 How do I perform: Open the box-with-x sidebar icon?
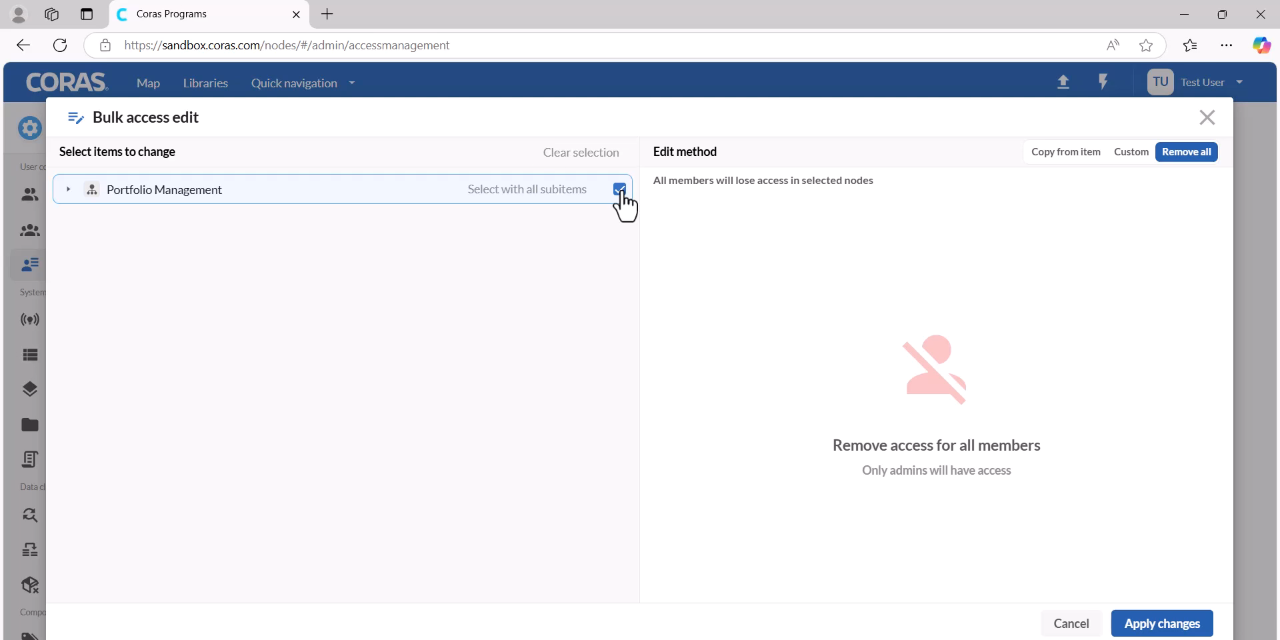pos(30,585)
